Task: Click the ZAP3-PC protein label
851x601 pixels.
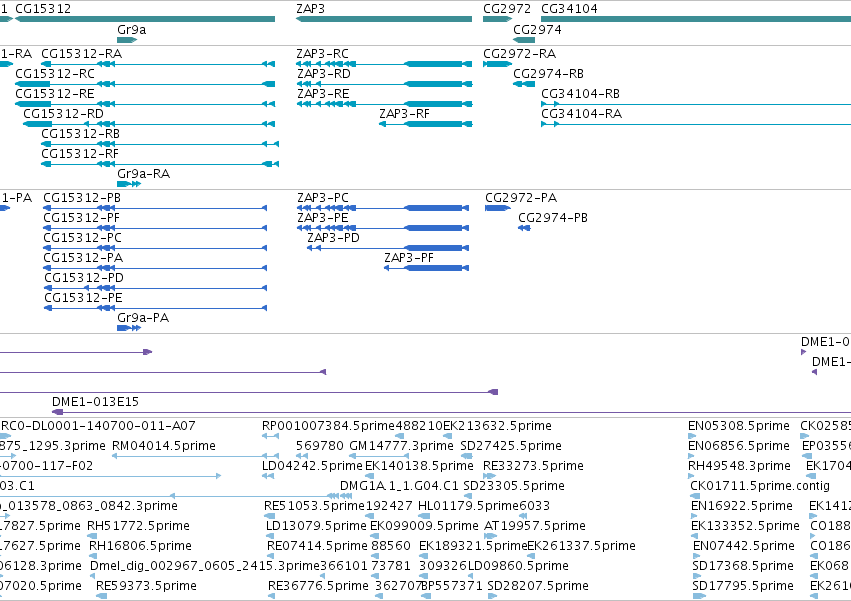Action: click(x=323, y=198)
